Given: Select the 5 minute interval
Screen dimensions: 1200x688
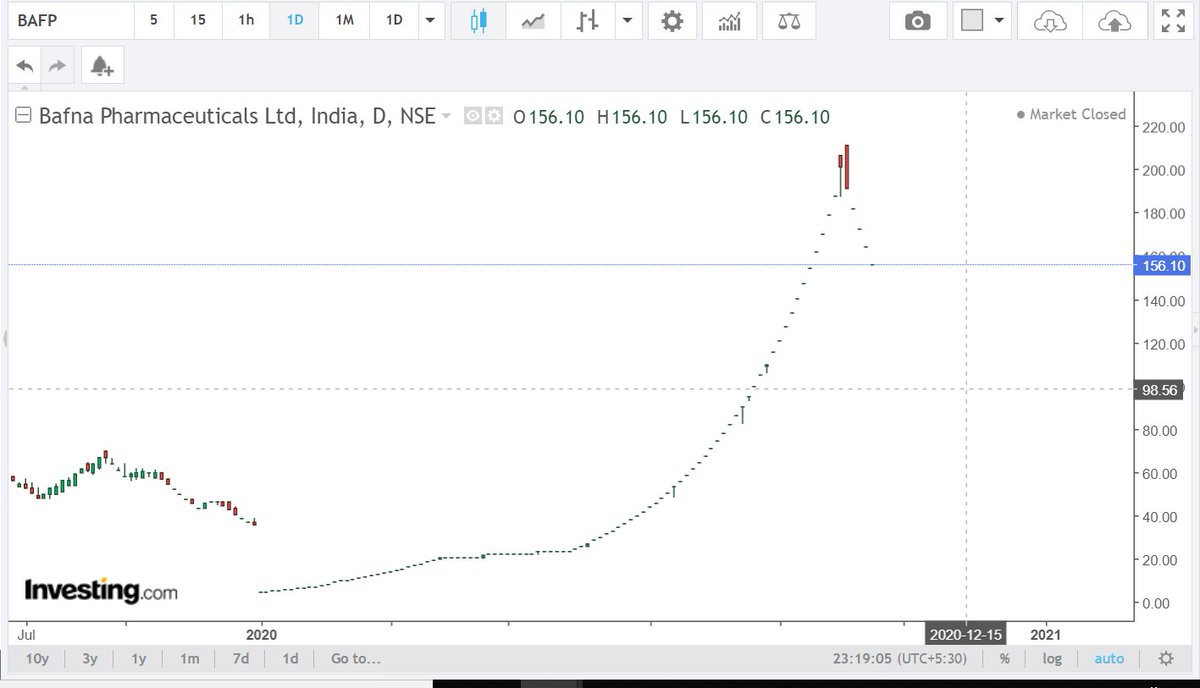Looking at the screenshot, I should pos(153,20).
